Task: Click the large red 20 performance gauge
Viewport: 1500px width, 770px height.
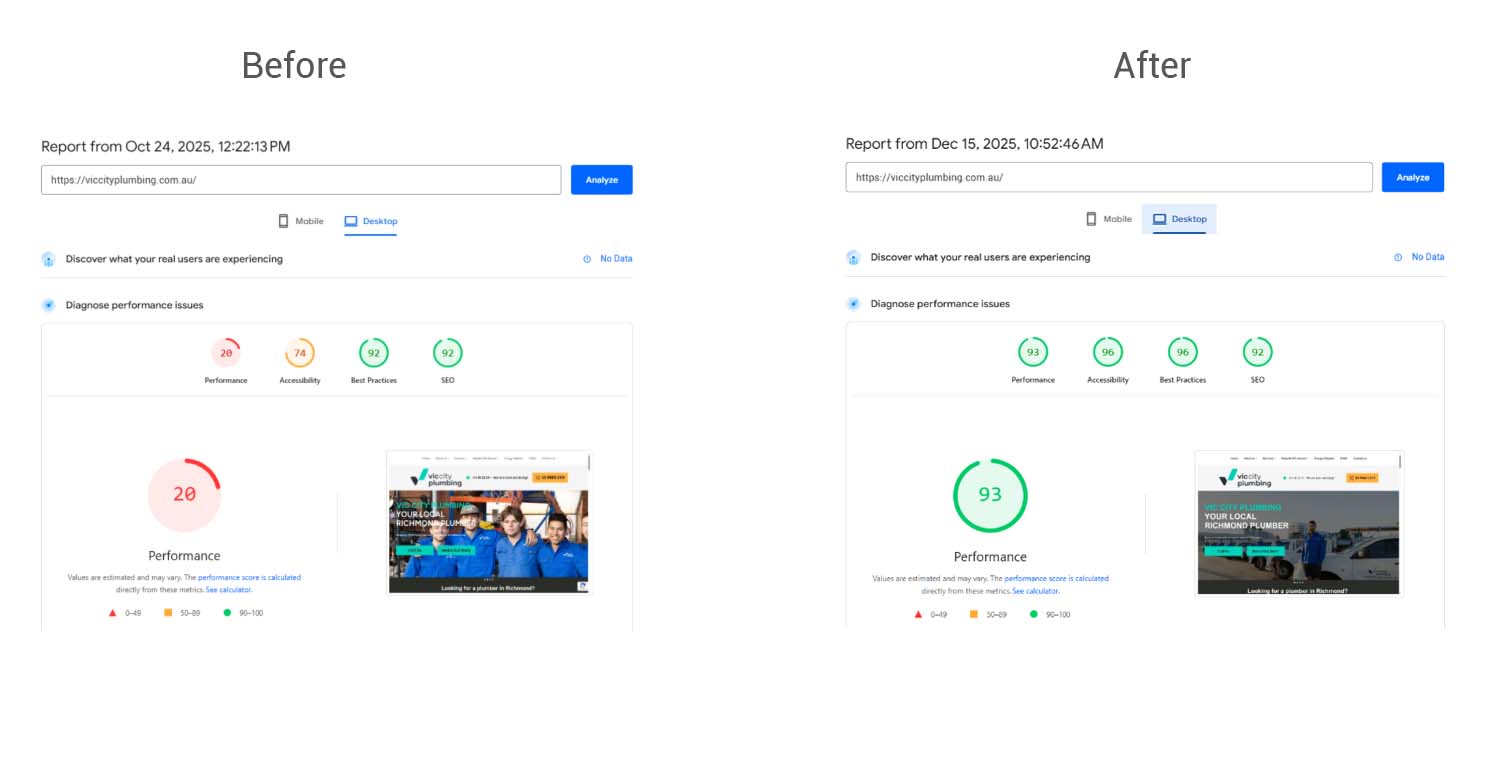Action: pos(184,494)
